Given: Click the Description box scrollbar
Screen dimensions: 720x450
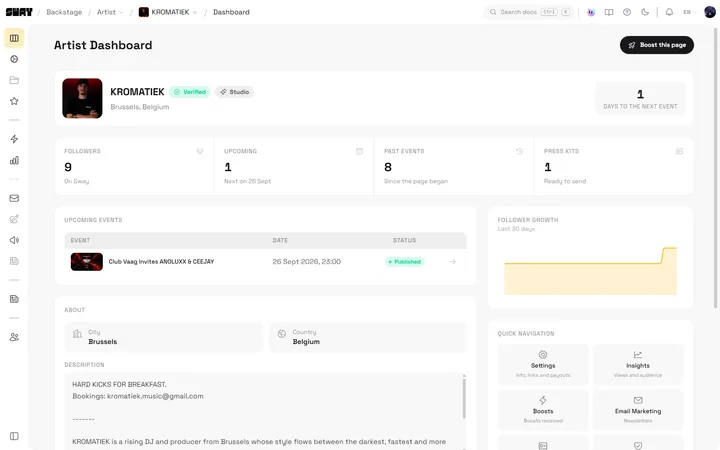Looking at the screenshot, I should [x=464, y=398].
